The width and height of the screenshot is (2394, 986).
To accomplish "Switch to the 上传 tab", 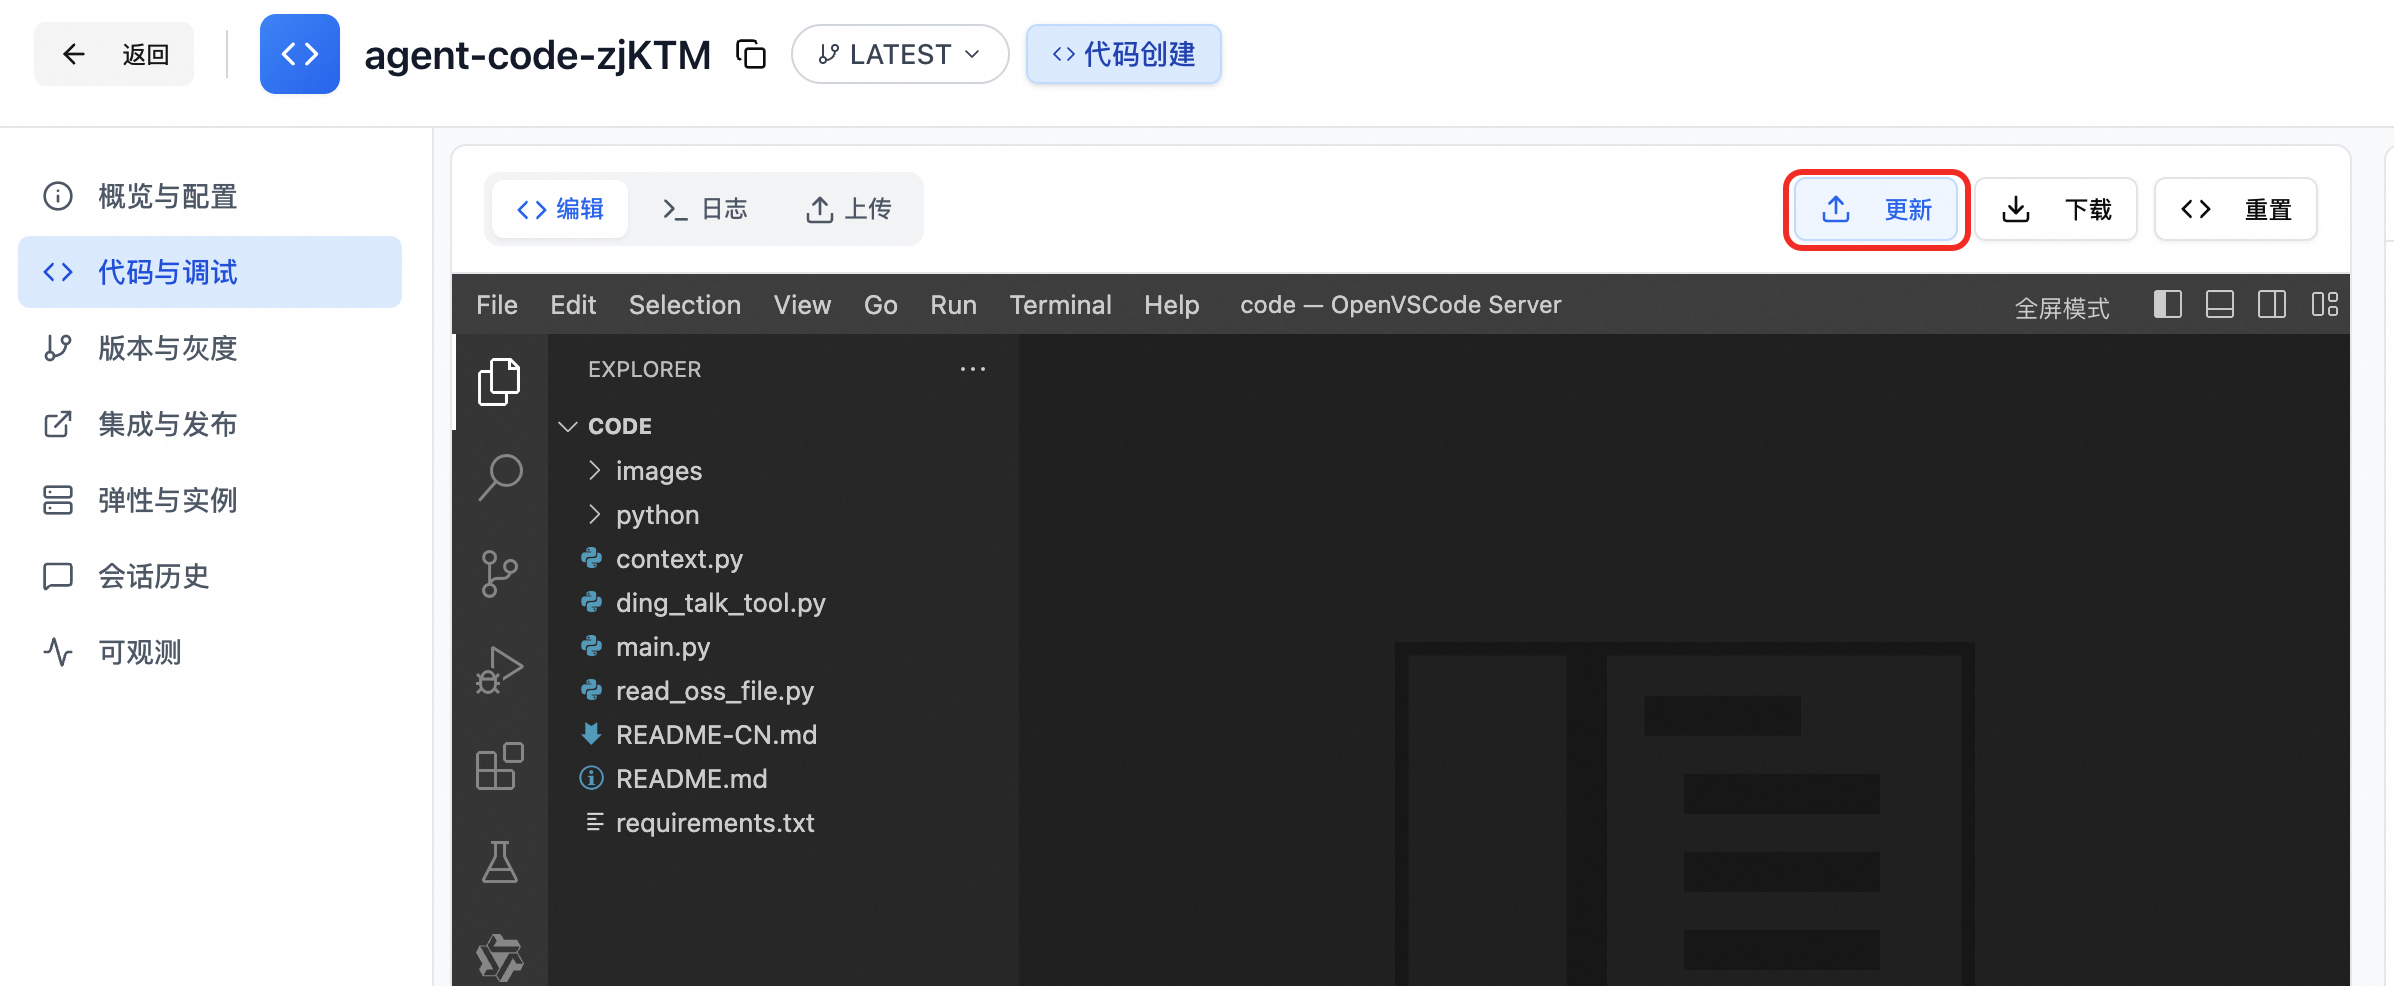I will (x=848, y=209).
